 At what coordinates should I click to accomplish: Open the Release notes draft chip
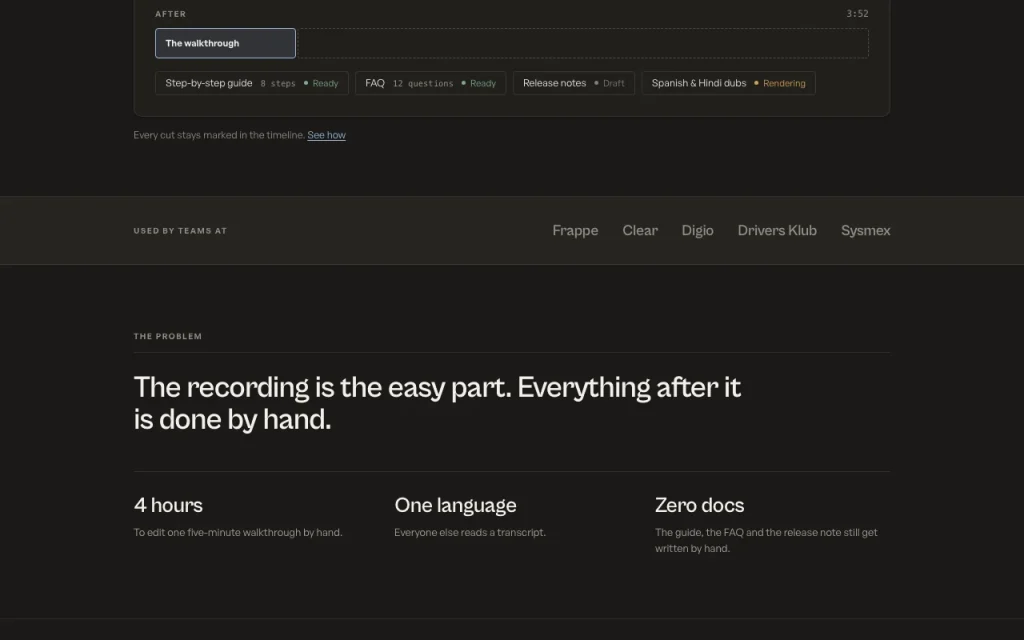click(573, 83)
